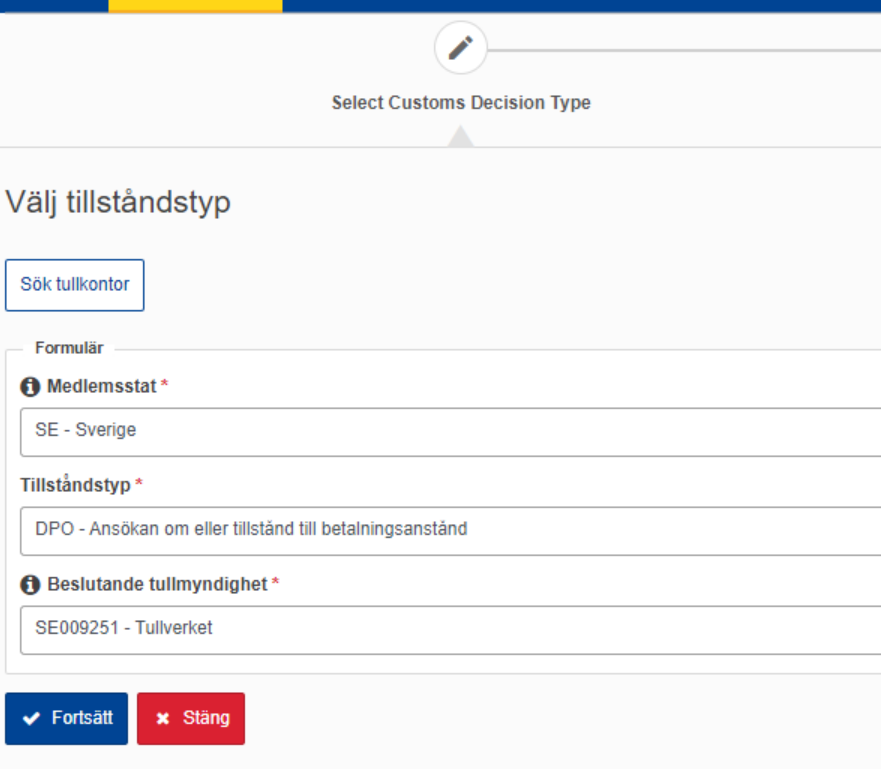Image resolution: width=881 pixels, height=769 pixels.
Task: Click the Välj tillståndstyp heading
Action: [x=118, y=202]
